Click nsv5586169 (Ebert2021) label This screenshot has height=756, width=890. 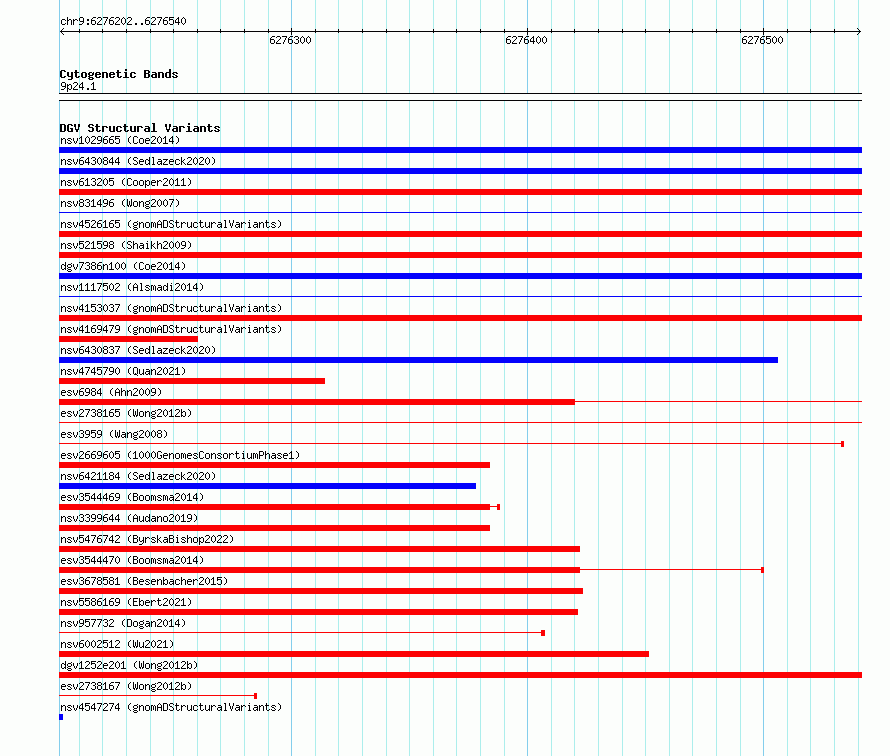click(126, 602)
